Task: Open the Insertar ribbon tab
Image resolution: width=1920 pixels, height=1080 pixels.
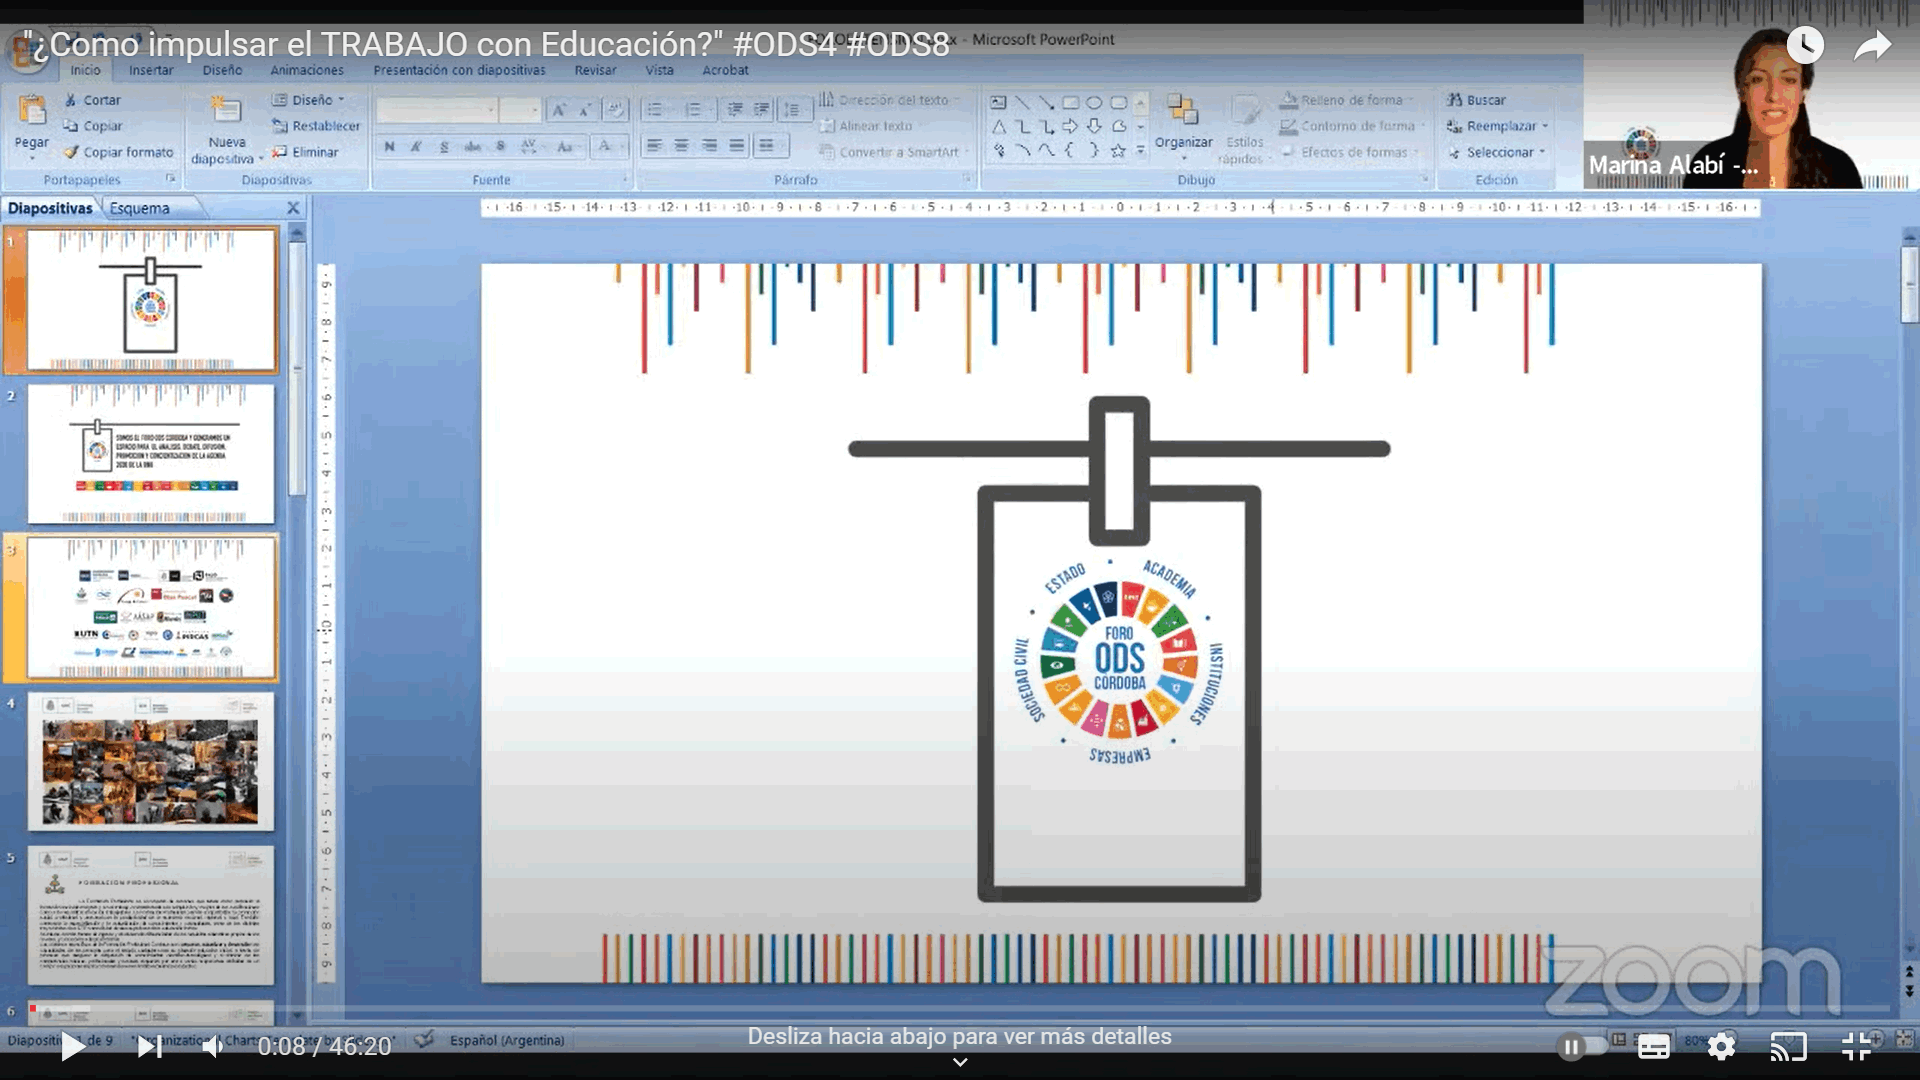Action: pos(151,70)
